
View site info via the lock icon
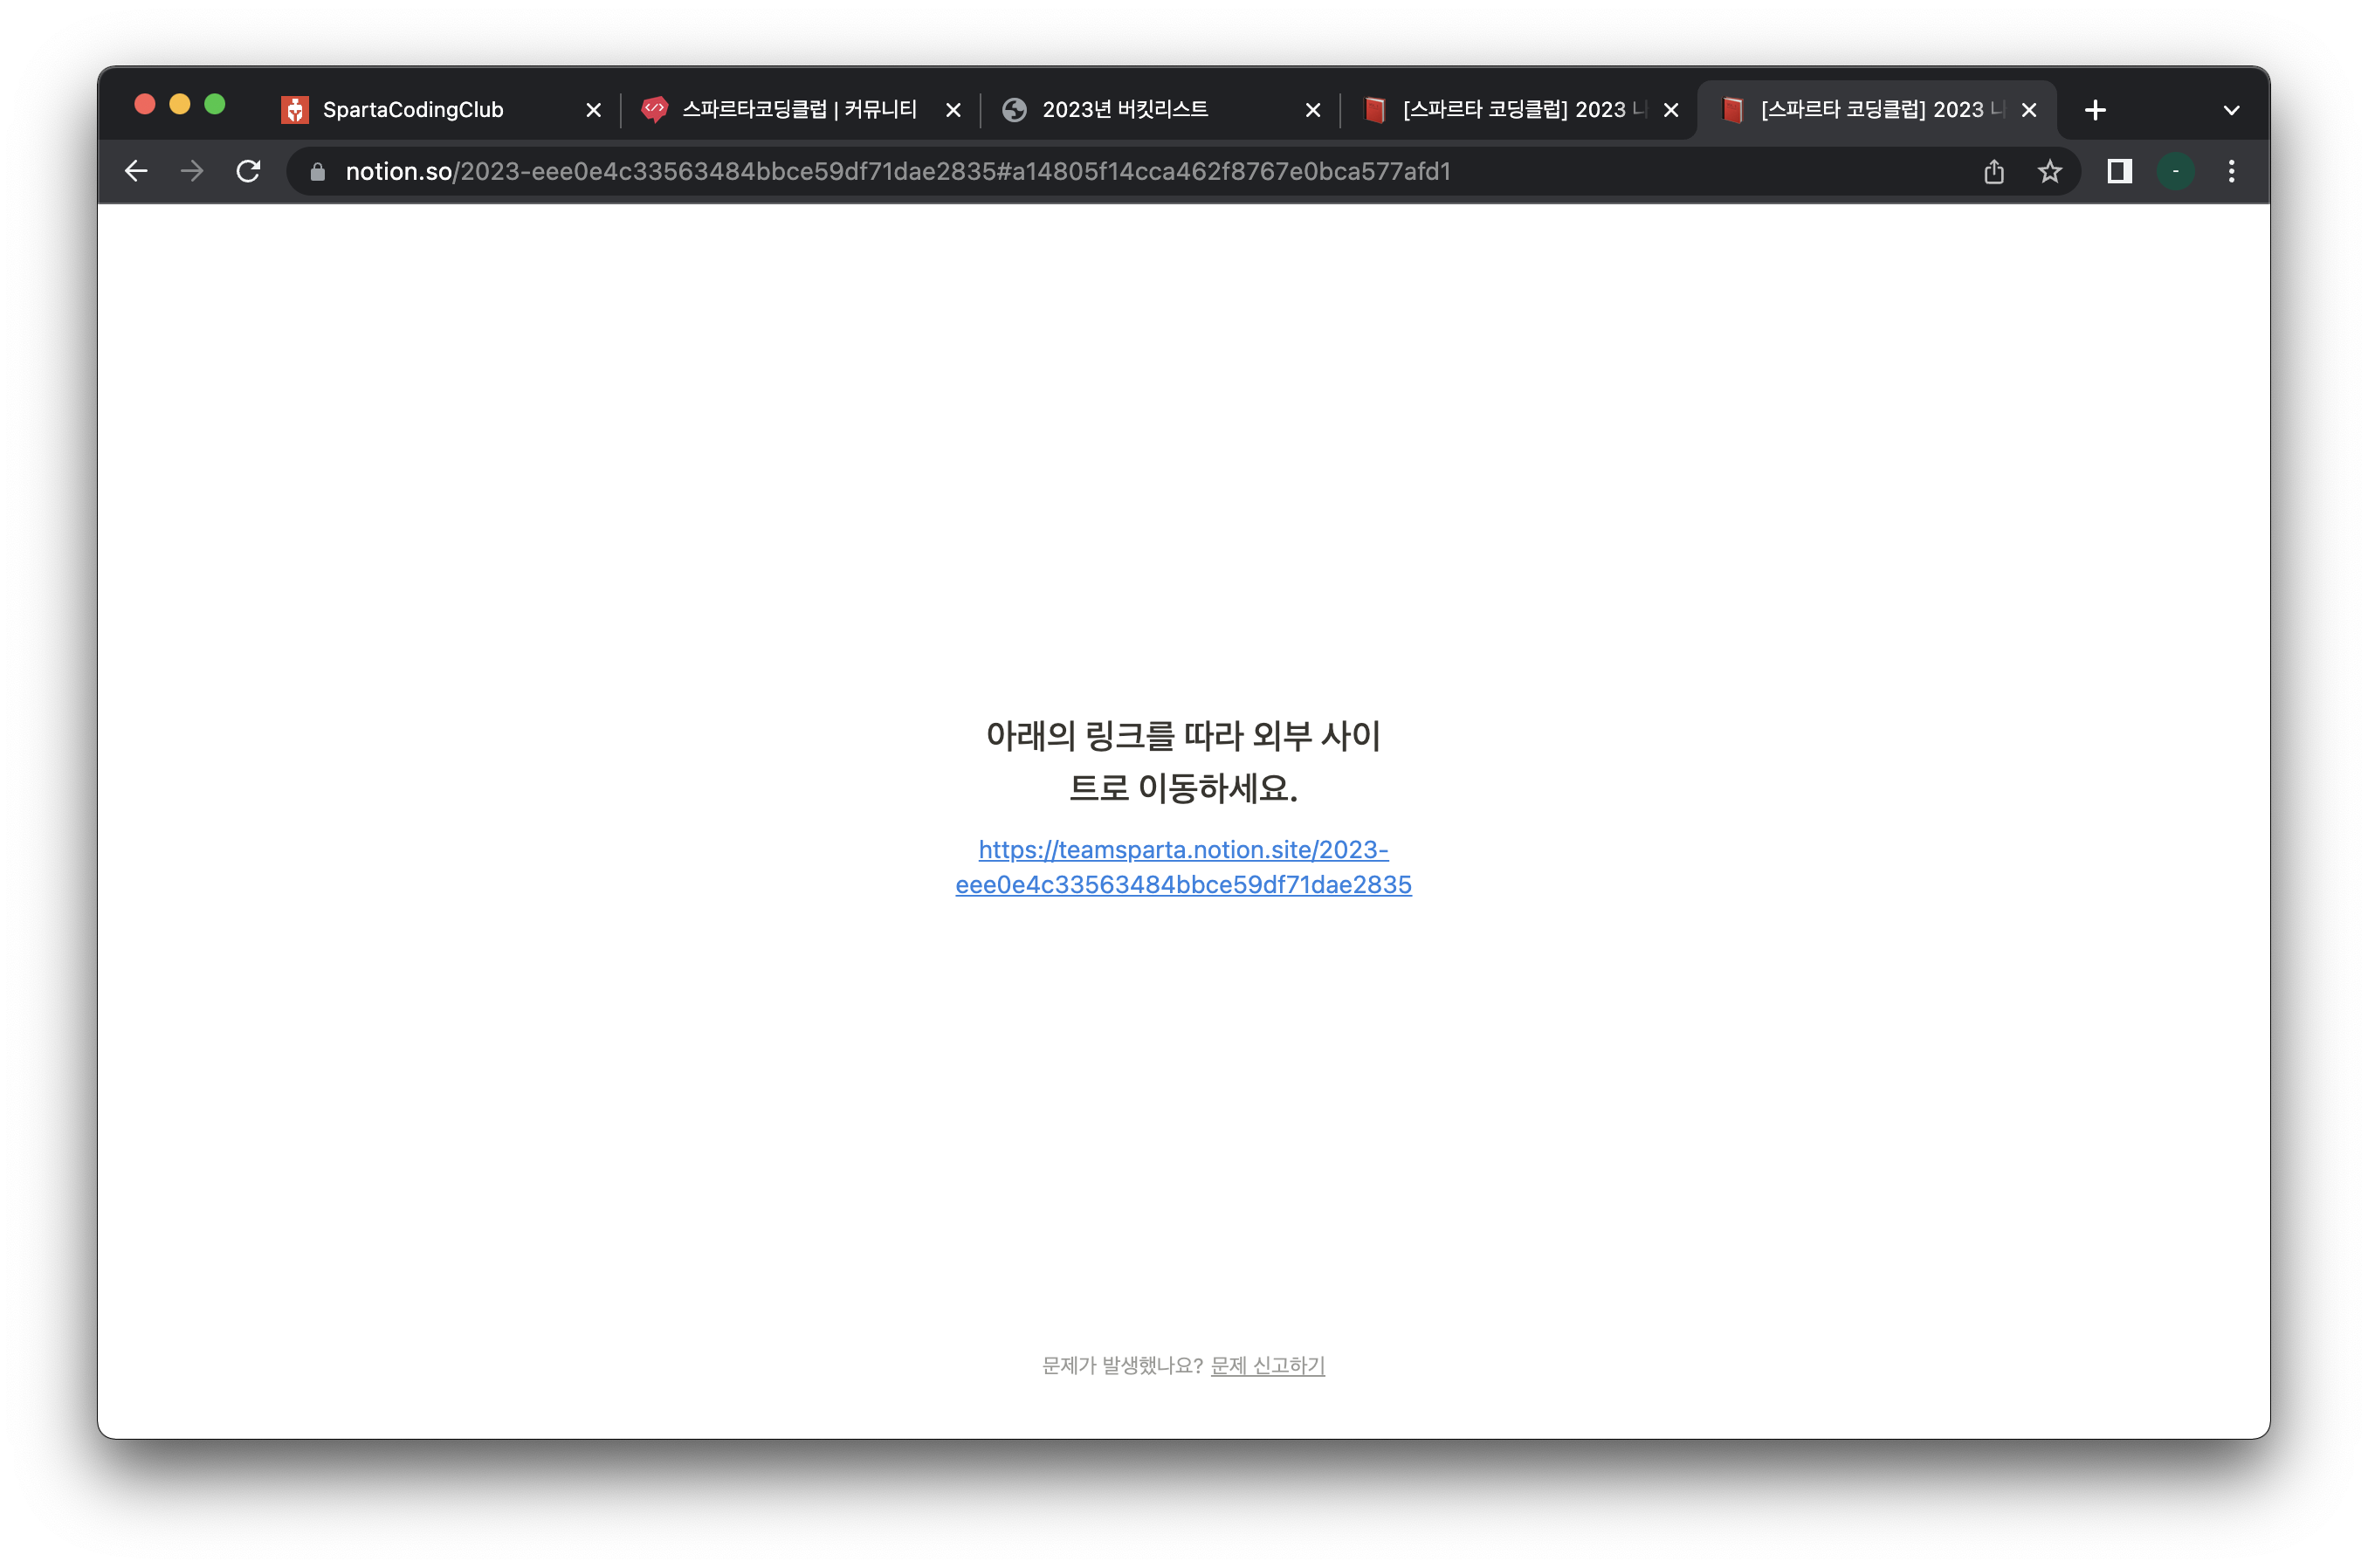click(x=317, y=172)
